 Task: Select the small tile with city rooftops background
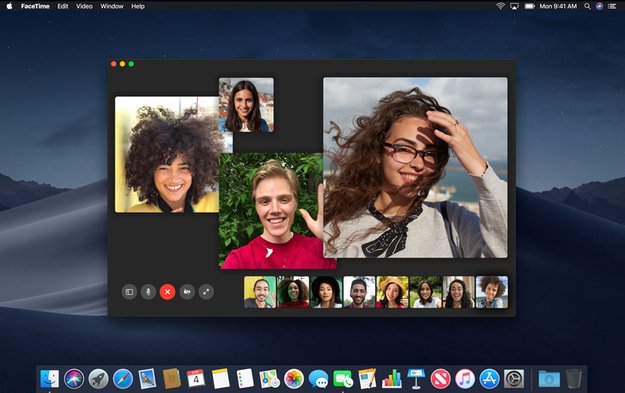point(246,105)
